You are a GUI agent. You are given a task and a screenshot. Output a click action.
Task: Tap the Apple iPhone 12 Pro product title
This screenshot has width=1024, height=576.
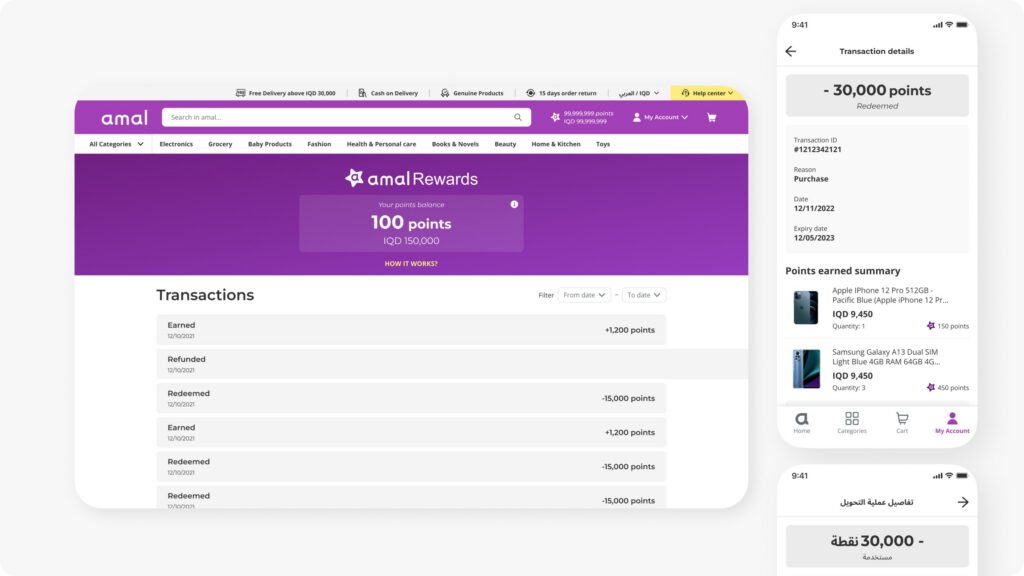890,295
